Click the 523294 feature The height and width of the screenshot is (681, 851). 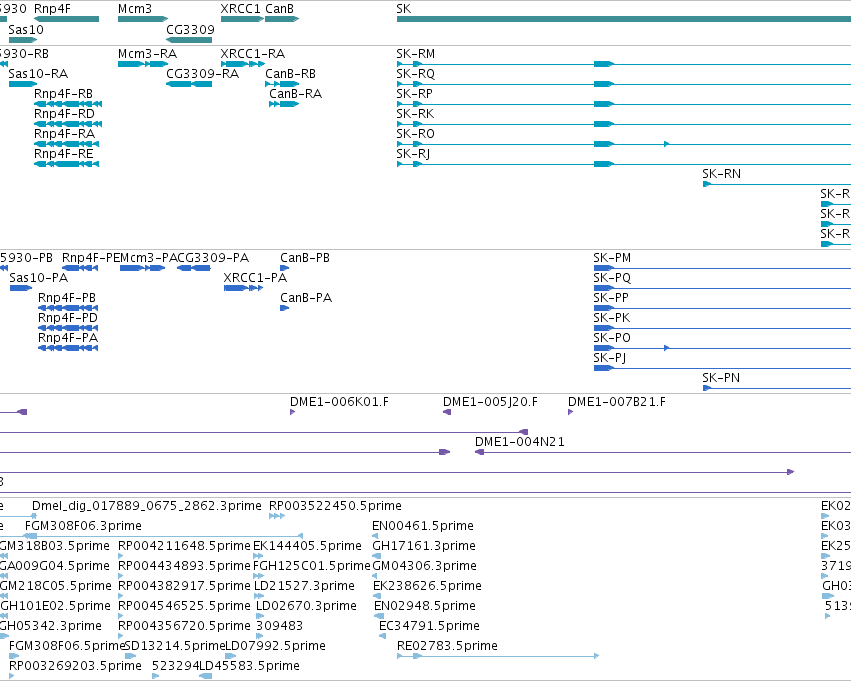155,677
